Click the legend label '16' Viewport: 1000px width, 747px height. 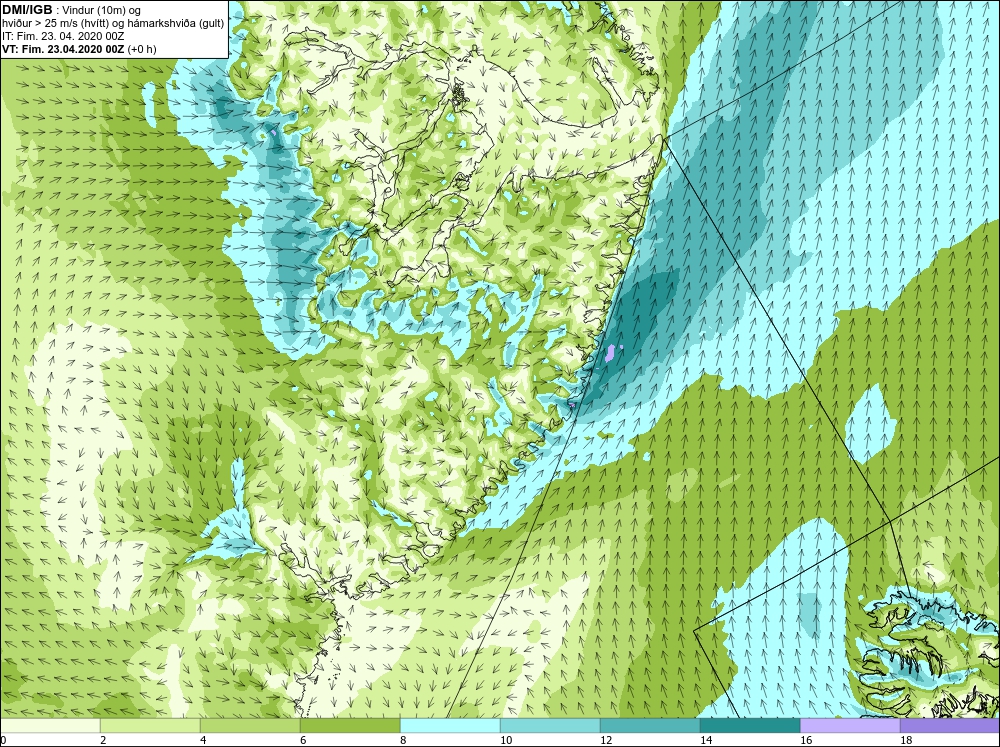coord(806,740)
